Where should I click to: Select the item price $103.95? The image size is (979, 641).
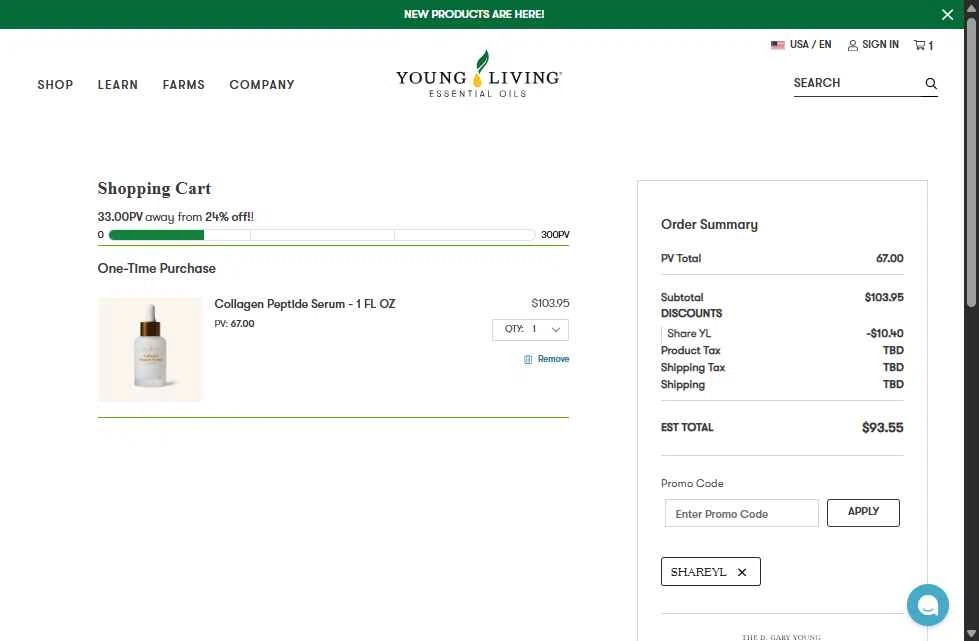550,303
